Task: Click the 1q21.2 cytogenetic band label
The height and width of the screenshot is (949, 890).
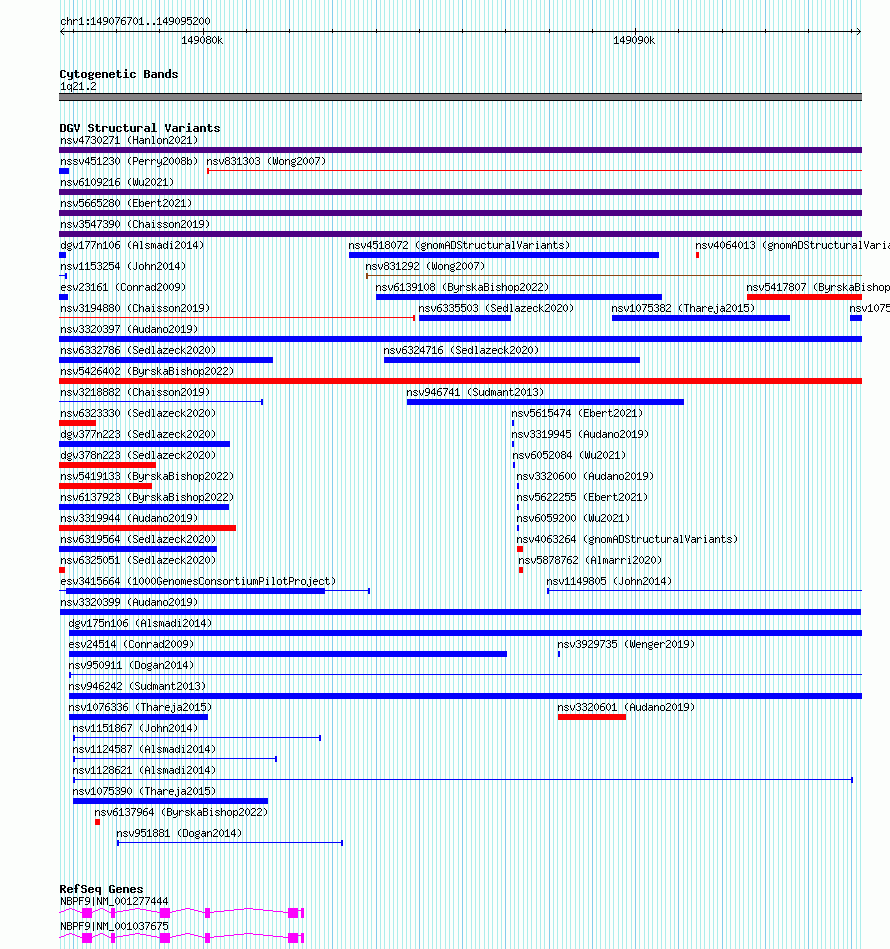Action: pyautogui.click(x=78, y=87)
